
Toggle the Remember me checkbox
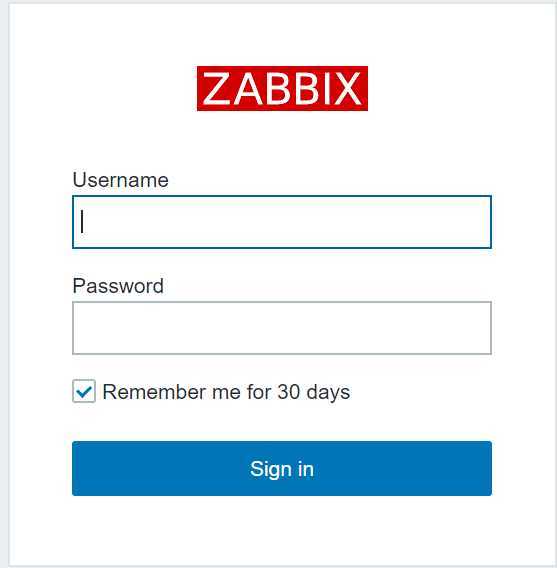pyautogui.click(x=84, y=391)
